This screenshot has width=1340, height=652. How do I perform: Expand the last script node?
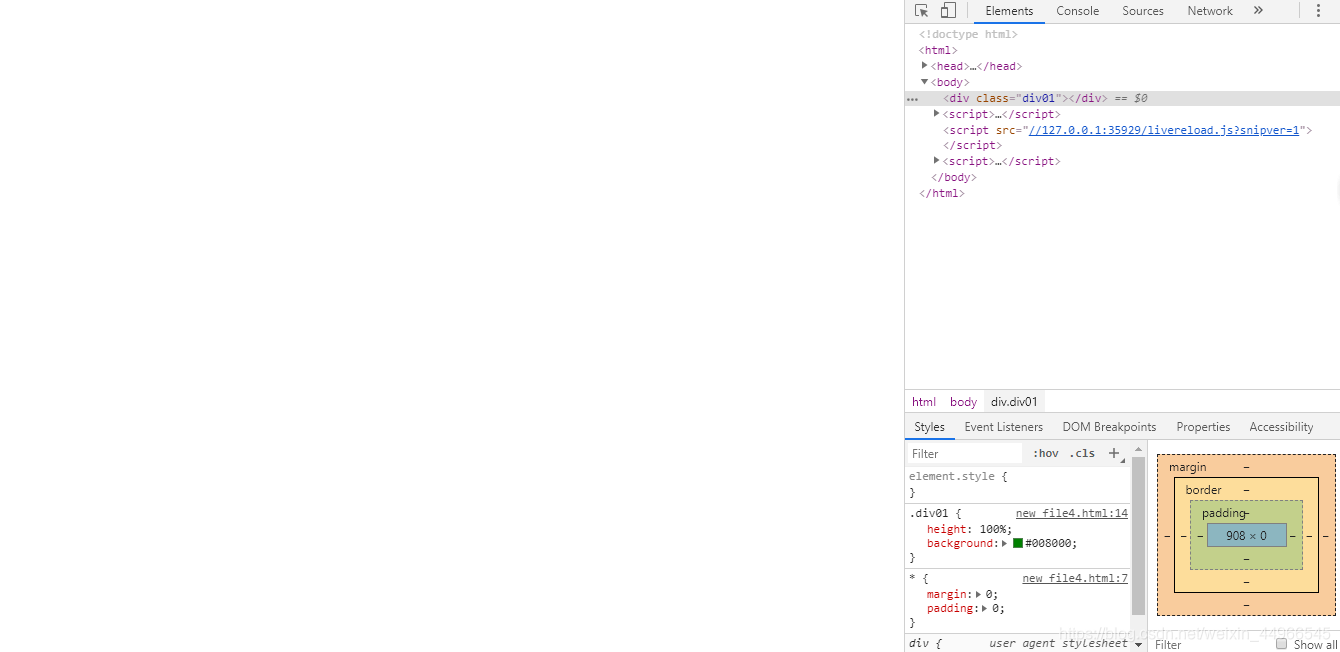click(x=937, y=161)
